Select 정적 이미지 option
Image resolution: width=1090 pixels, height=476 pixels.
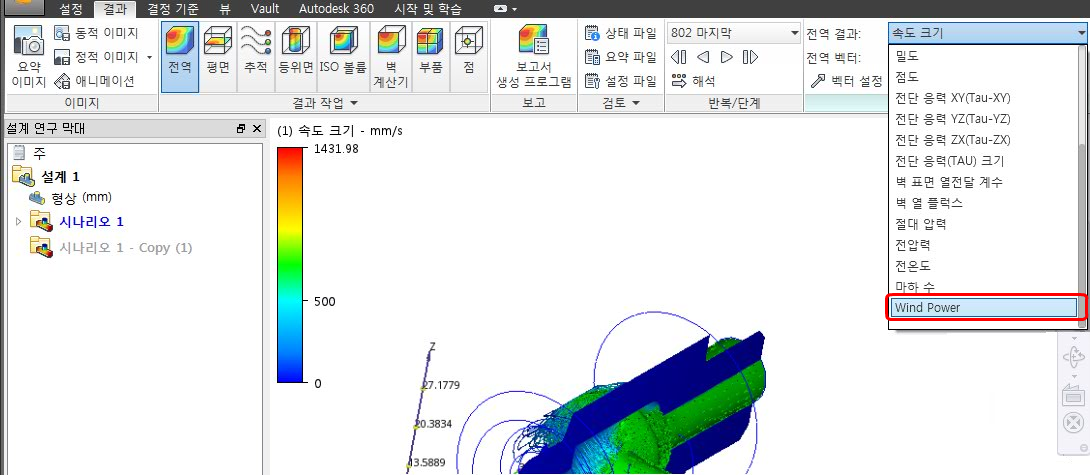click(x=96, y=57)
